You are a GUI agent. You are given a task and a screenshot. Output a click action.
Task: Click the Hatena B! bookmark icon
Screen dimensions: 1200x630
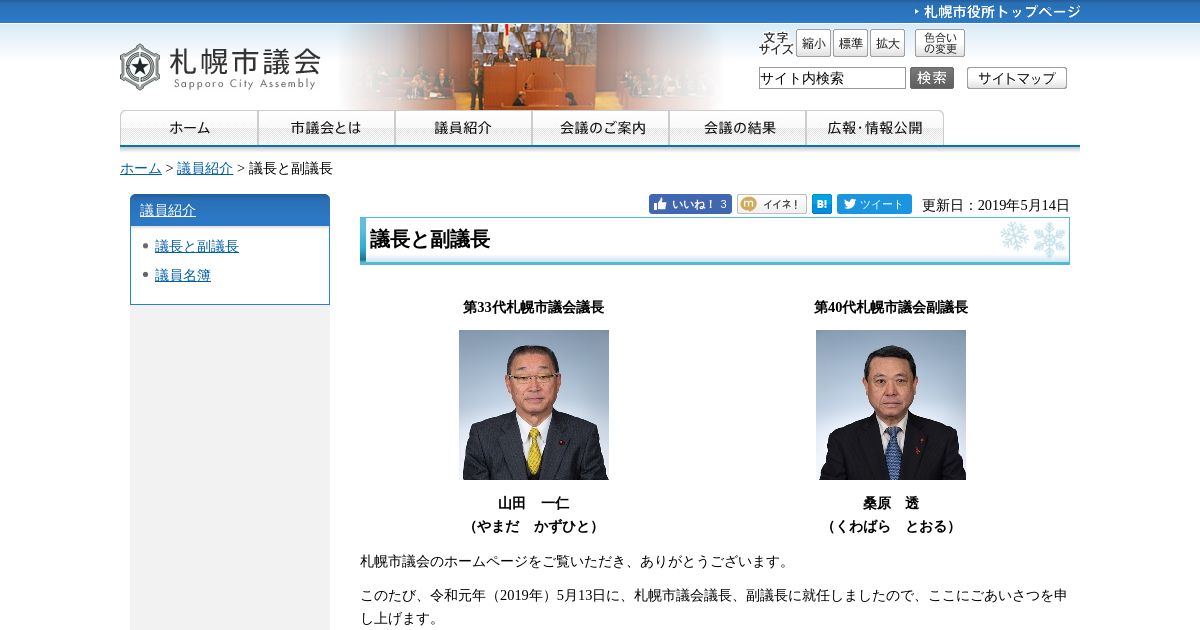(x=822, y=204)
